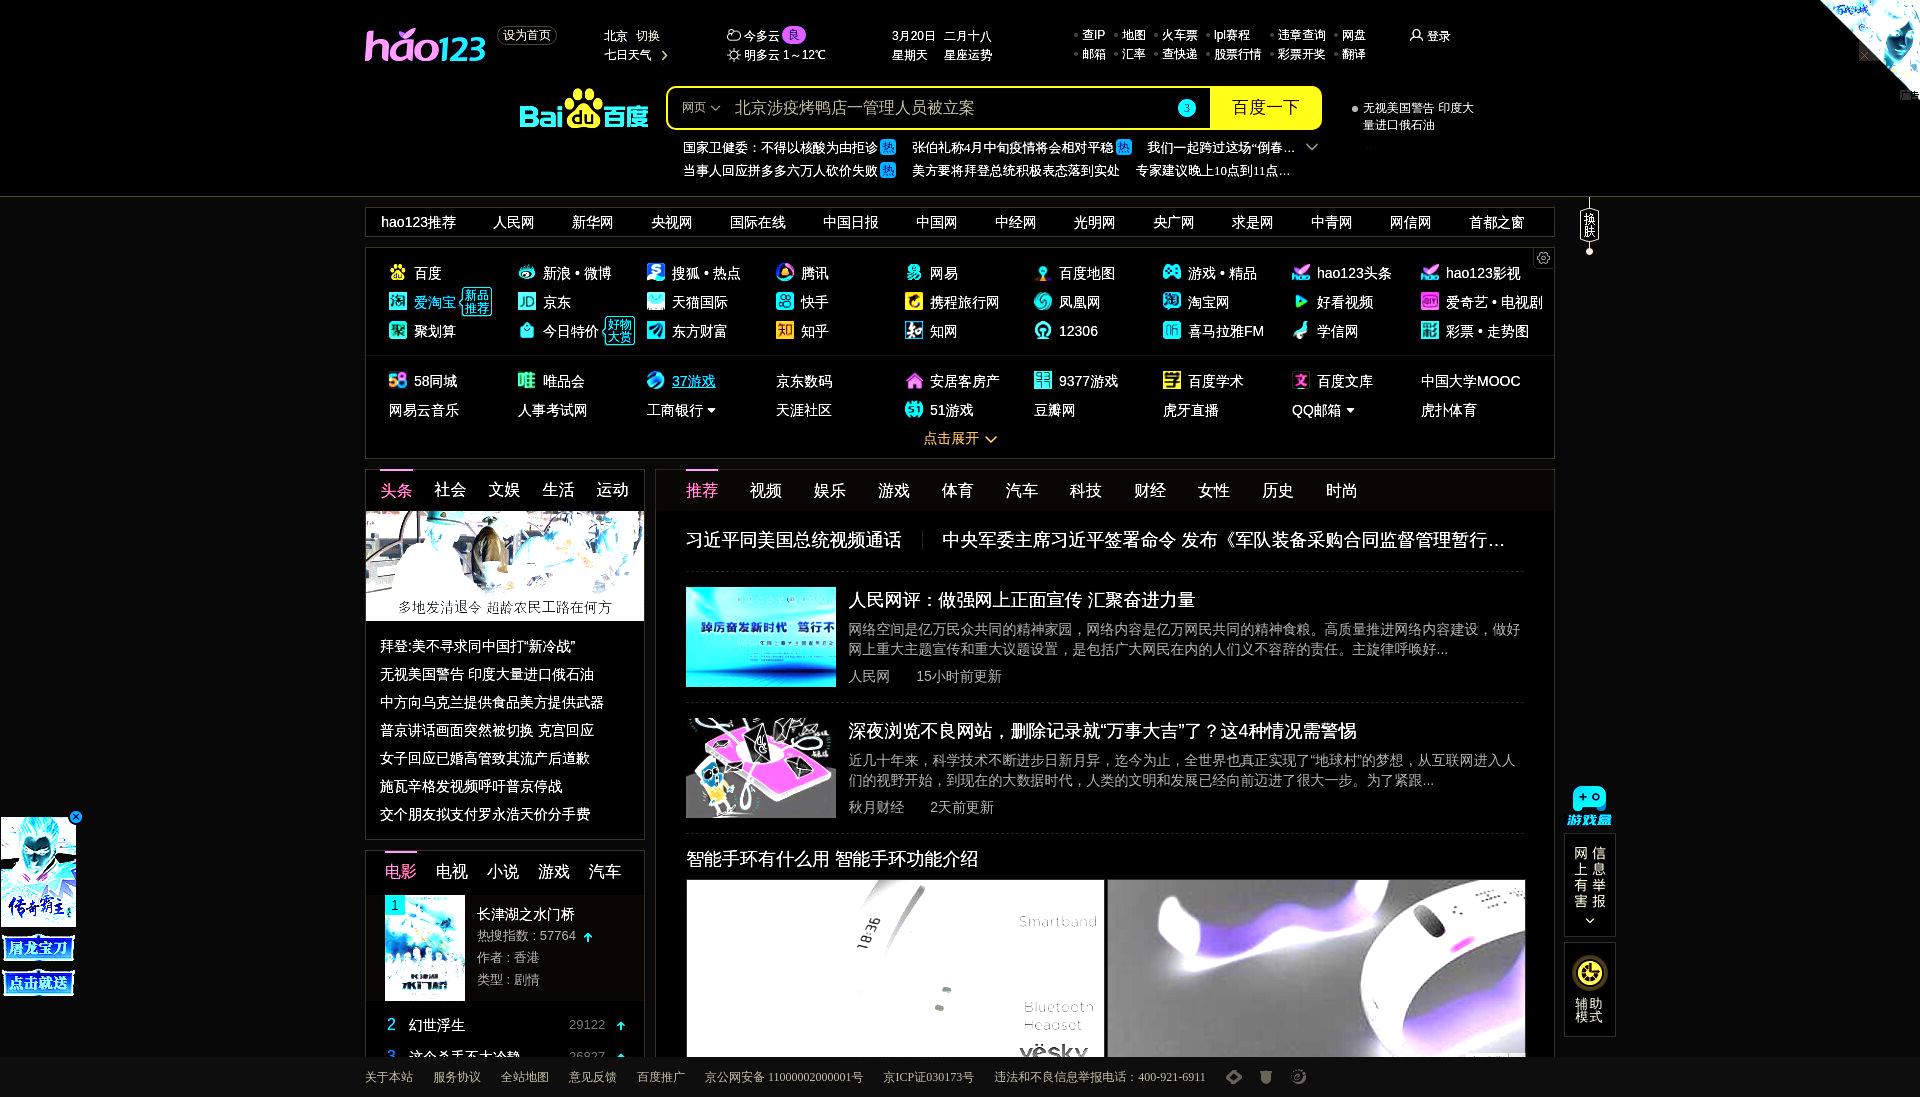Image resolution: width=1920 pixels, height=1097 pixels.
Task: Click the 百度一下 search button
Action: pos(1266,108)
